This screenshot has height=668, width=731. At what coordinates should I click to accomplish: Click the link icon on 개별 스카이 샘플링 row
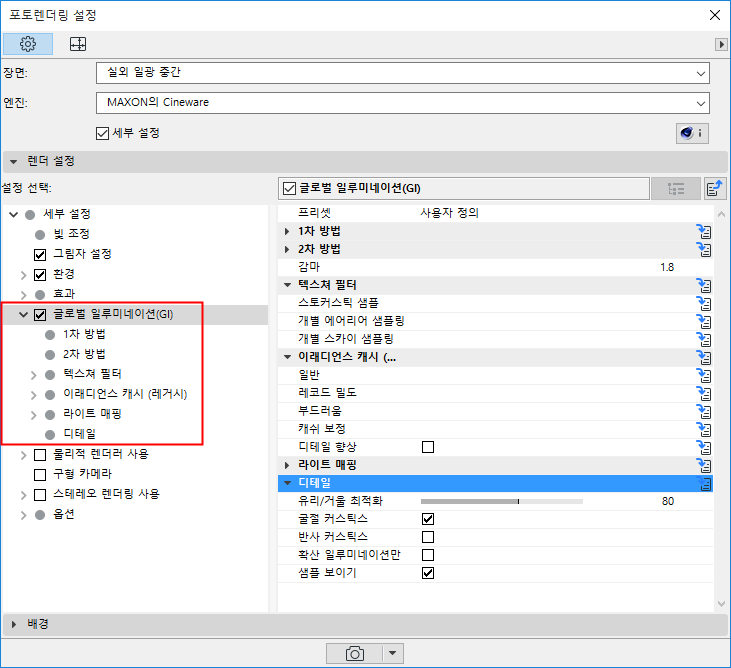click(704, 339)
